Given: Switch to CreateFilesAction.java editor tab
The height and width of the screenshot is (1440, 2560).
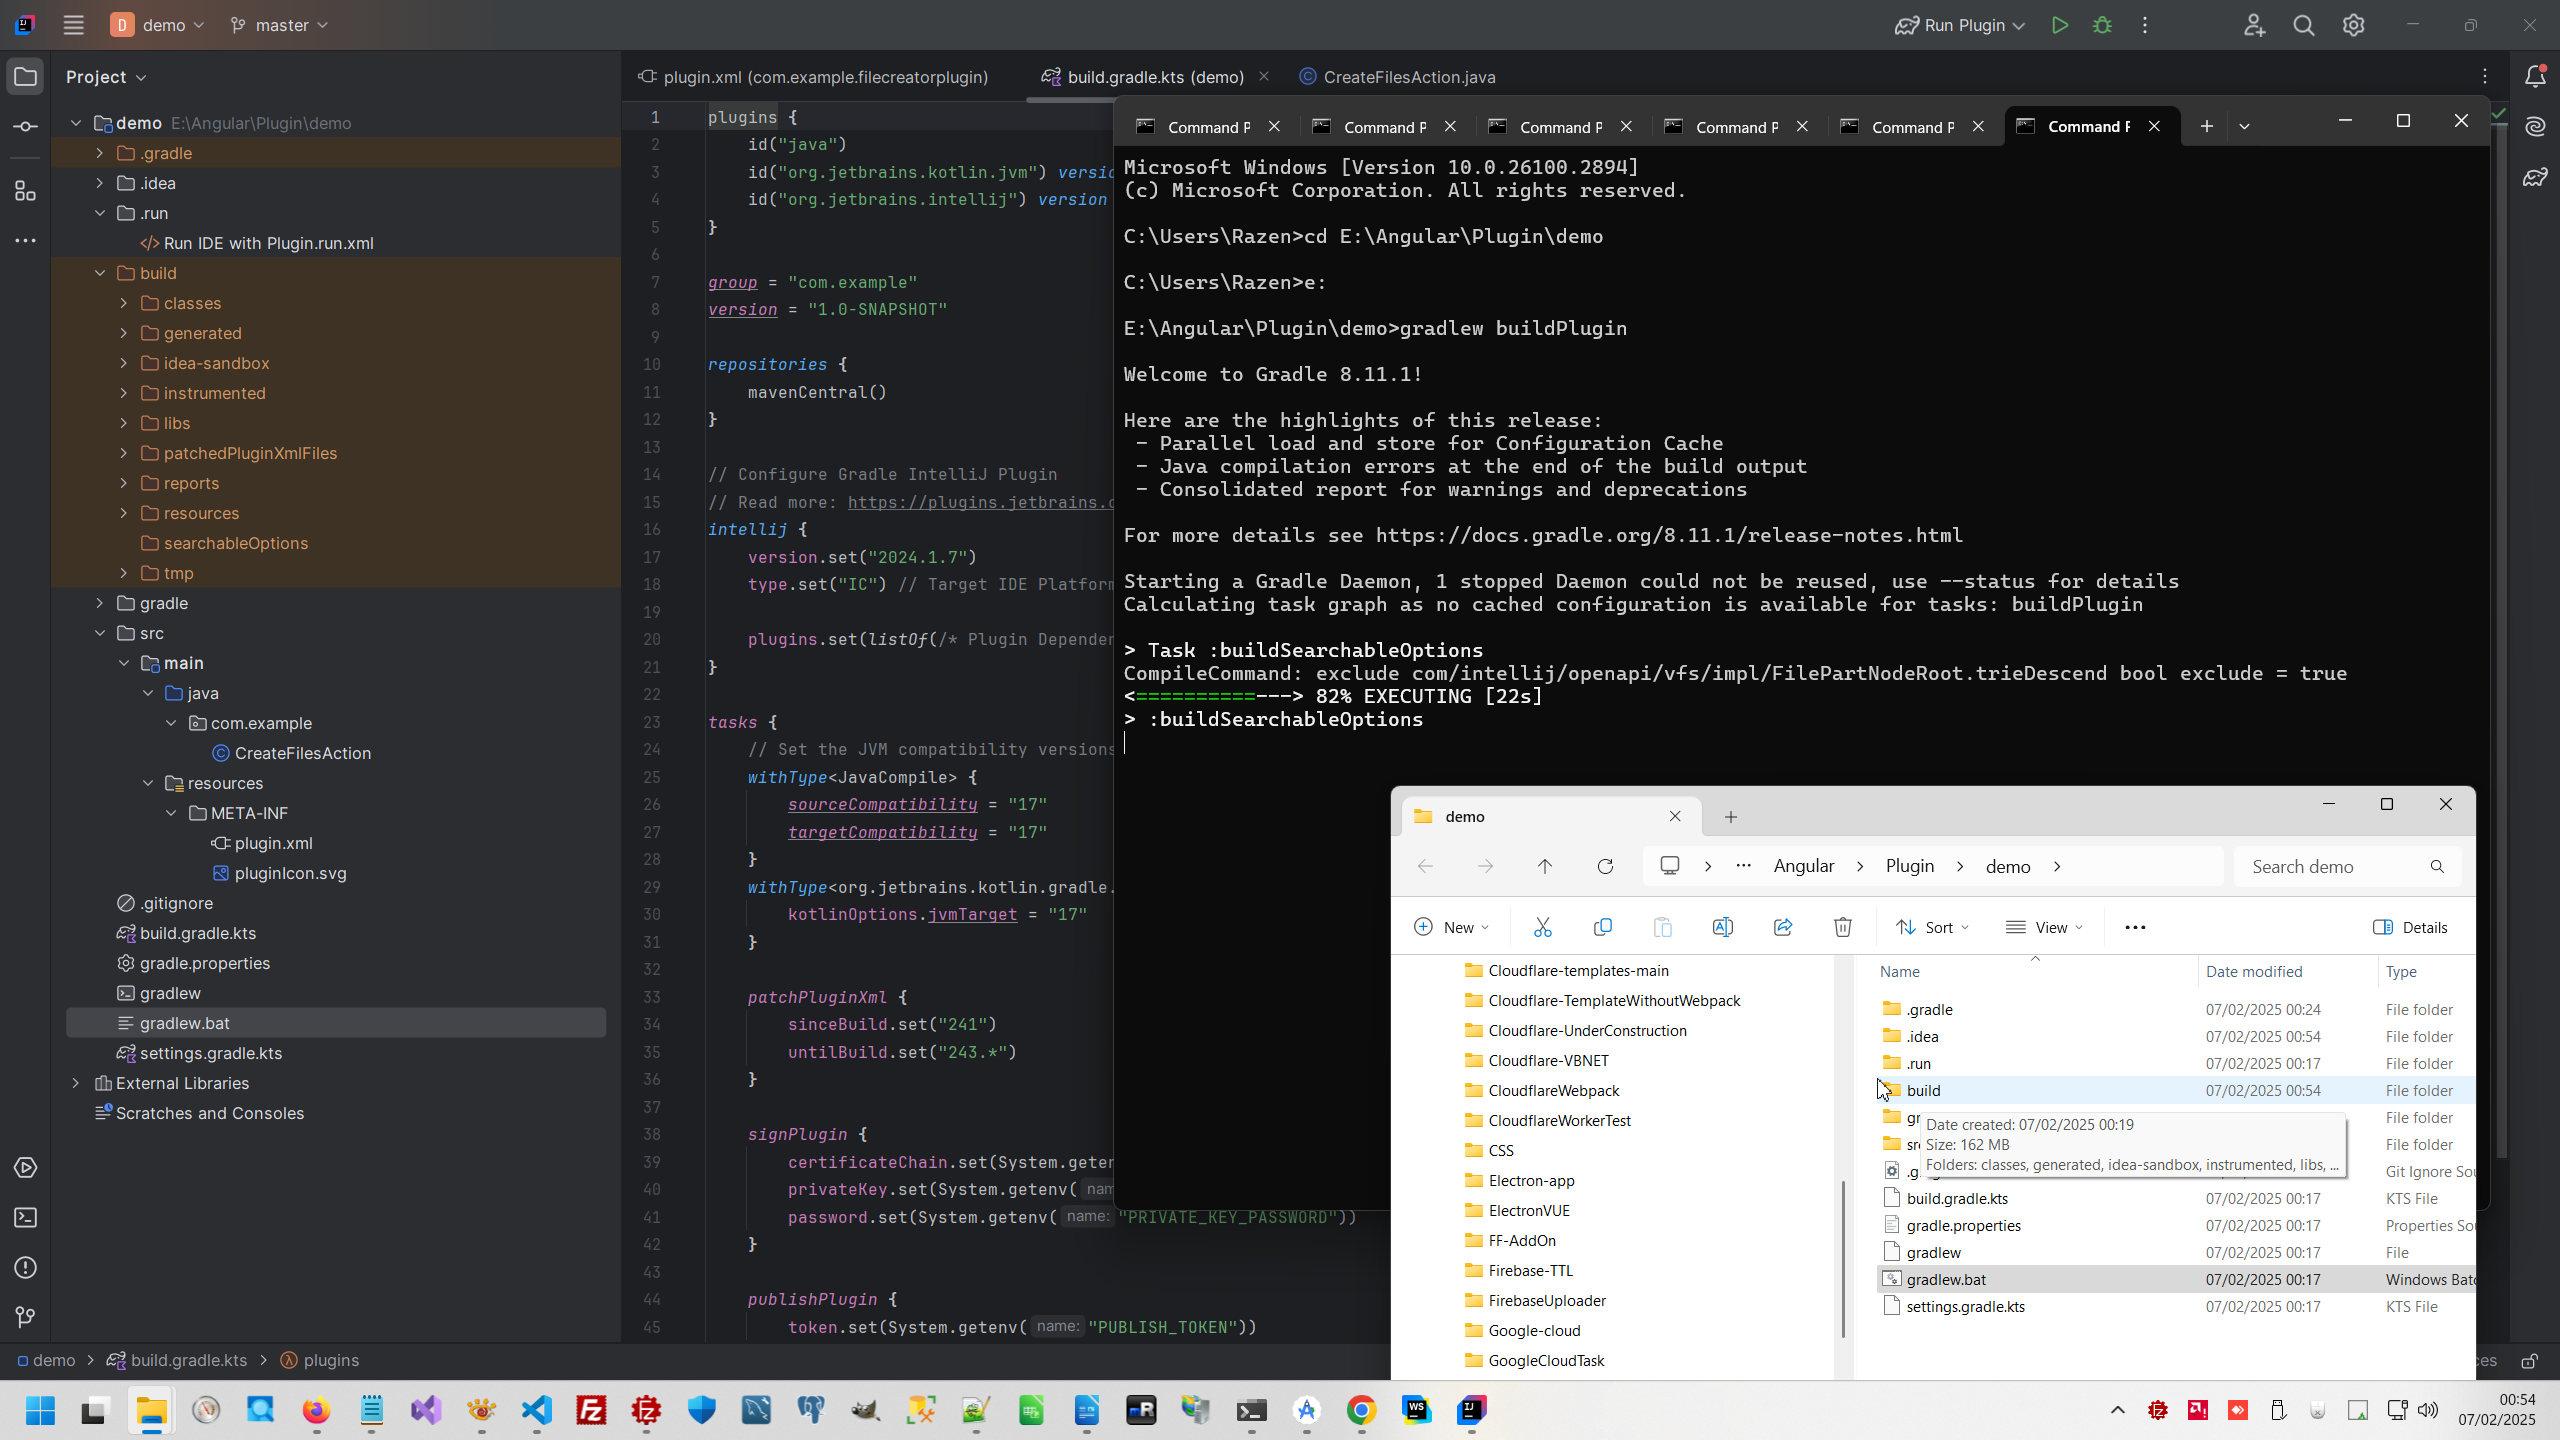Looking at the screenshot, I should click(1408, 77).
